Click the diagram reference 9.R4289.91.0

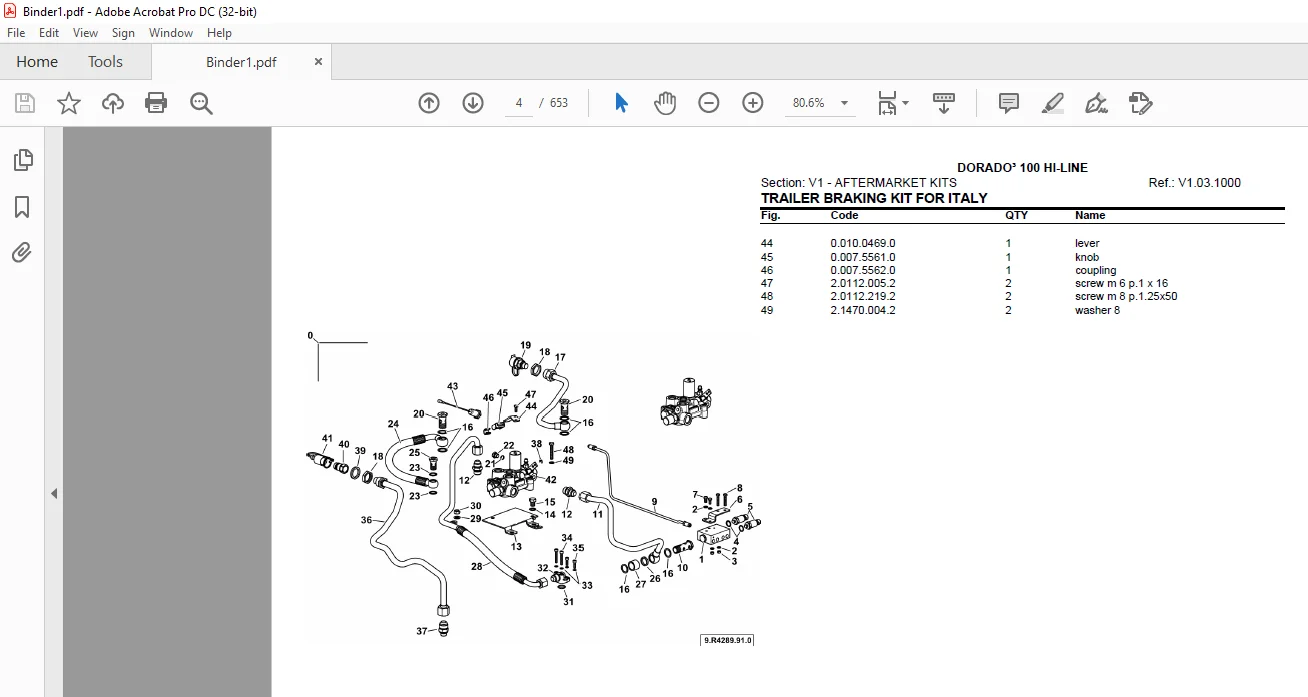pos(727,640)
